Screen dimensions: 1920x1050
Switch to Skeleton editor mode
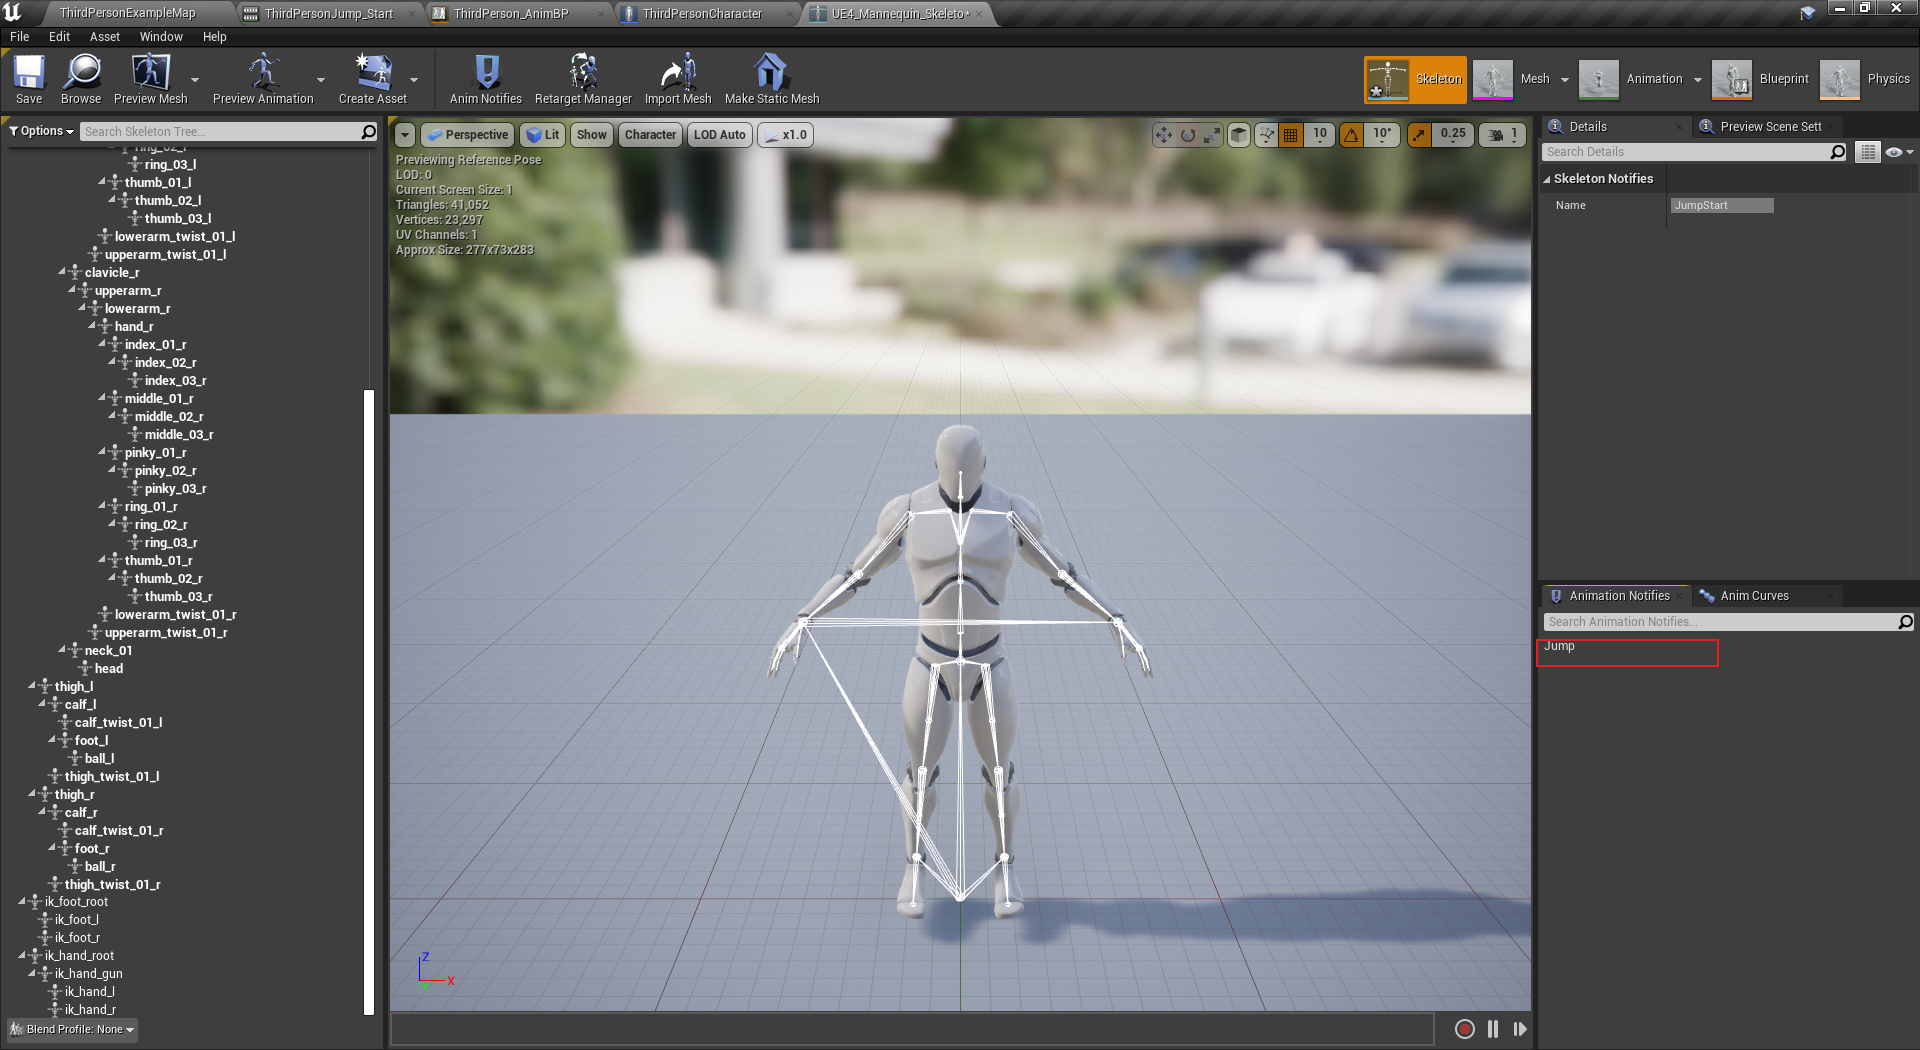coord(1415,79)
